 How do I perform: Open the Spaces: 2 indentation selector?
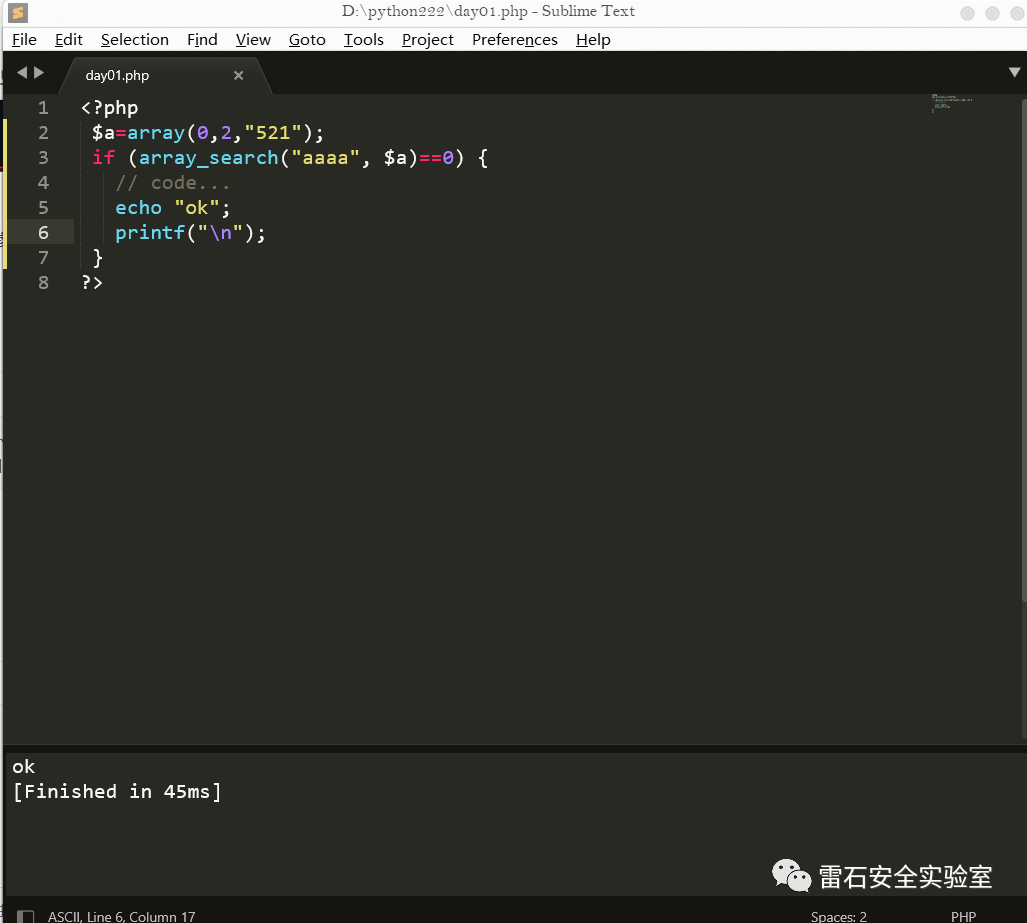coord(838,916)
